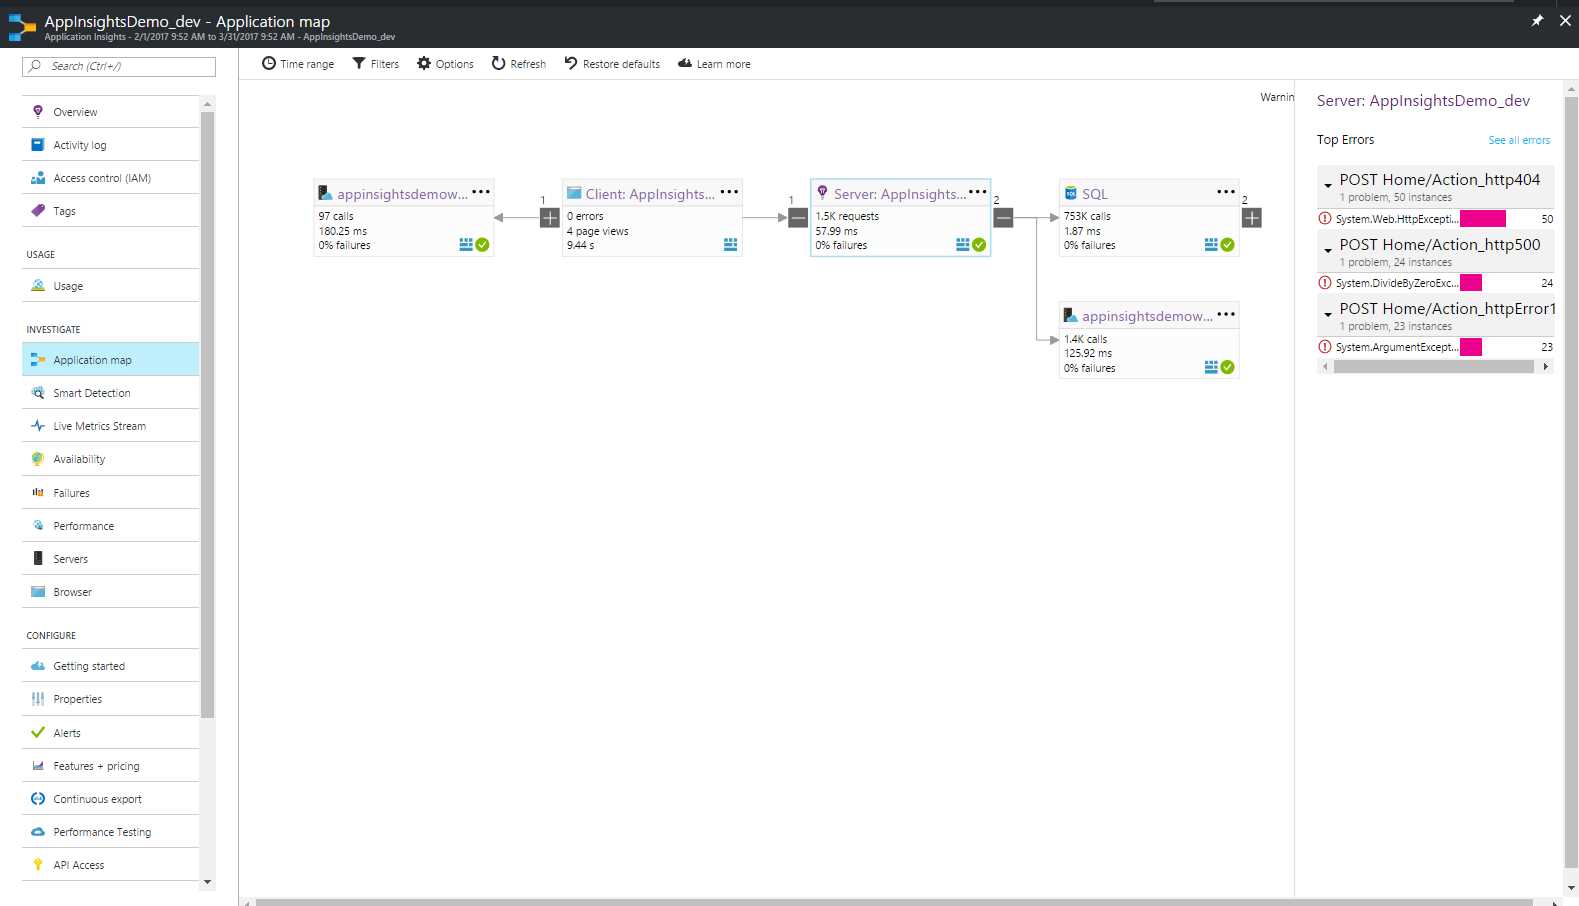Viewport: 1579px width, 906px height.
Task: Click See all errors link
Action: pos(1519,140)
